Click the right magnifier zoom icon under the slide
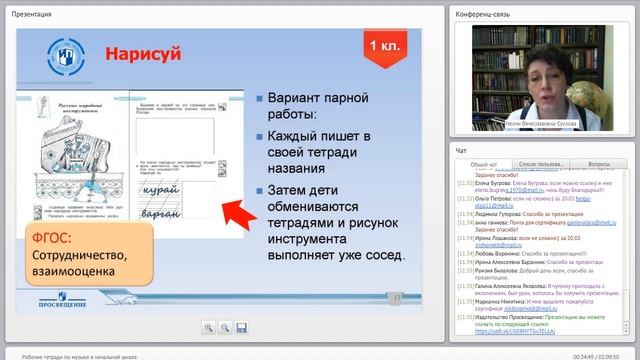640x360 pixels. point(225,328)
